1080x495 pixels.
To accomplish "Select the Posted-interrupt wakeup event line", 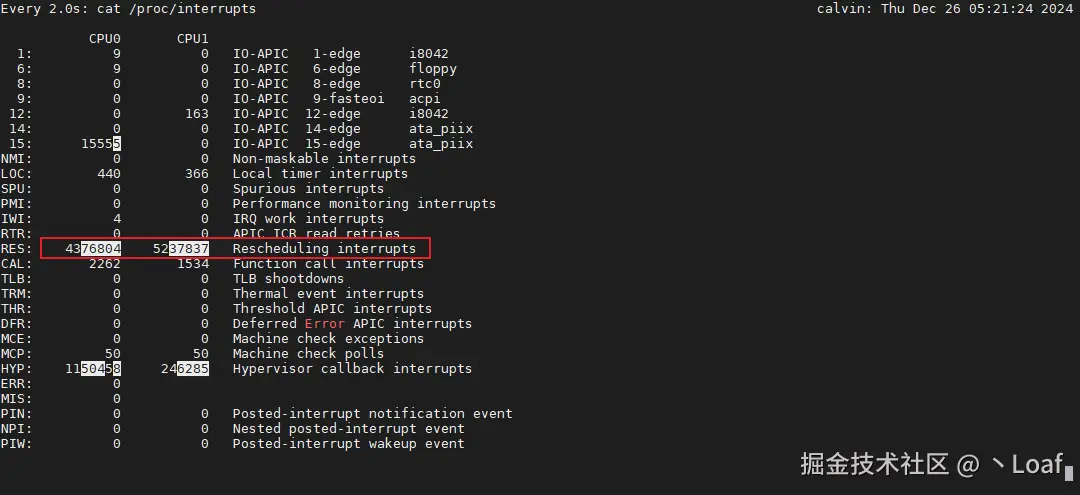I will point(348,444).
